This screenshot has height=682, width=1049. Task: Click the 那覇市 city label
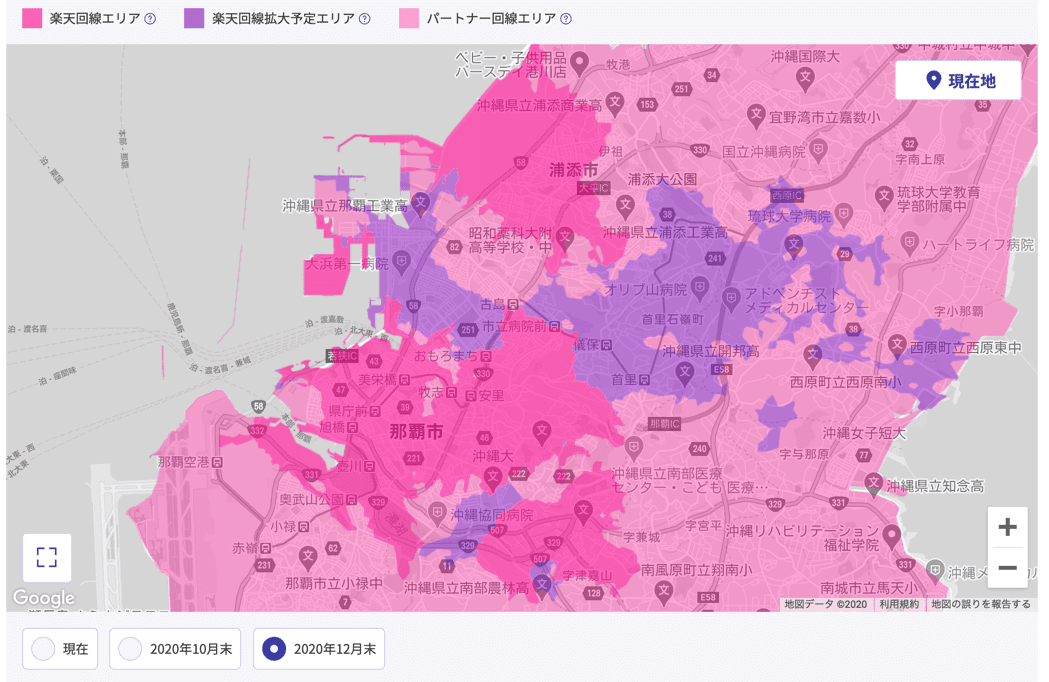coord(416,432)
